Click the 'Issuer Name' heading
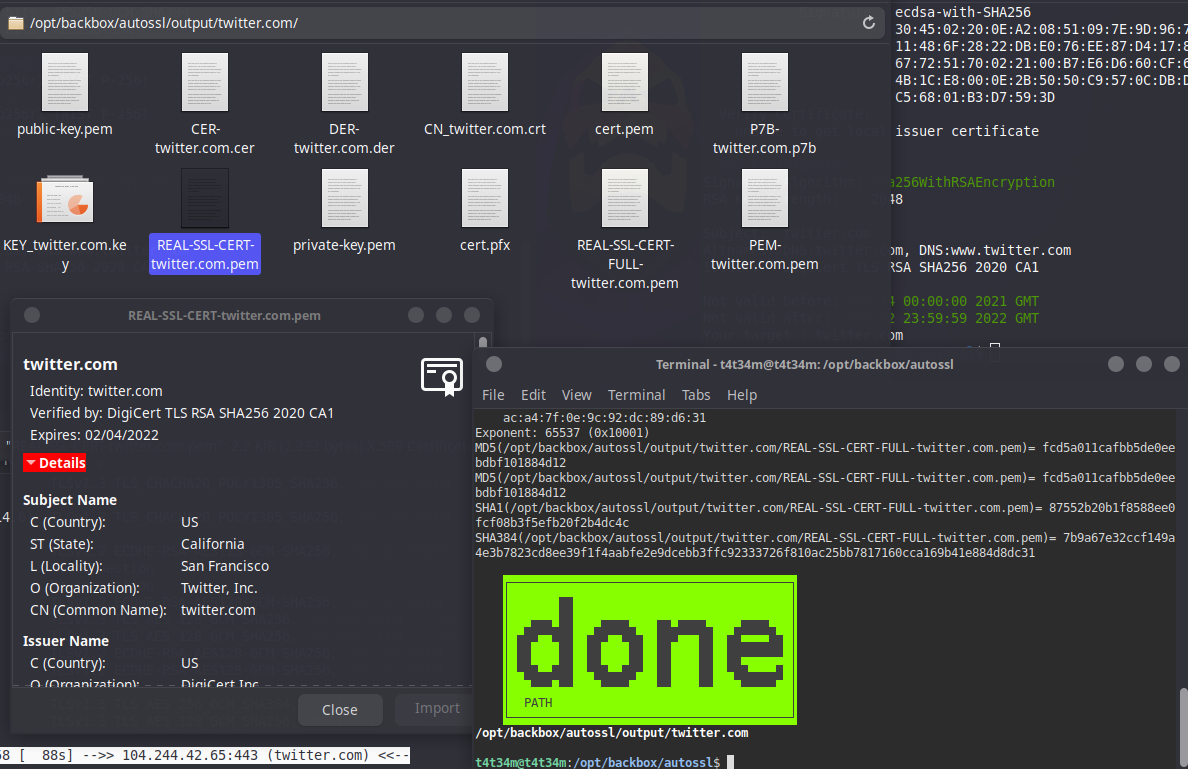This screenshot has height=769, width=1188. [66, 641]
